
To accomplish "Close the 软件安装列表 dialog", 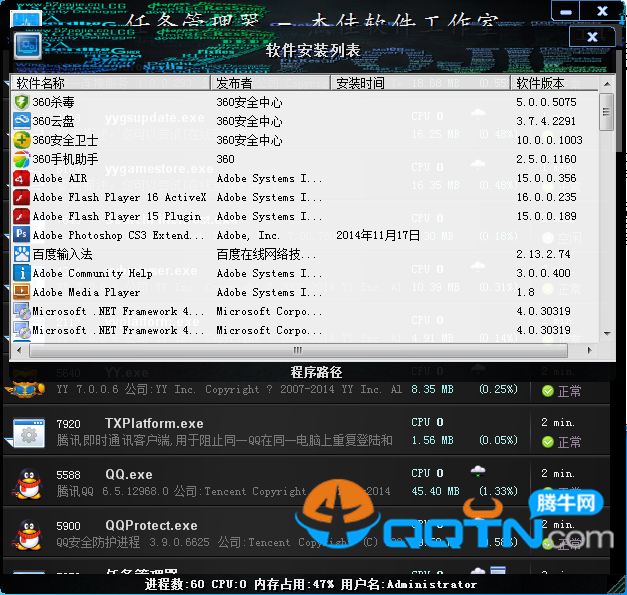I will [x=592, y=37].
